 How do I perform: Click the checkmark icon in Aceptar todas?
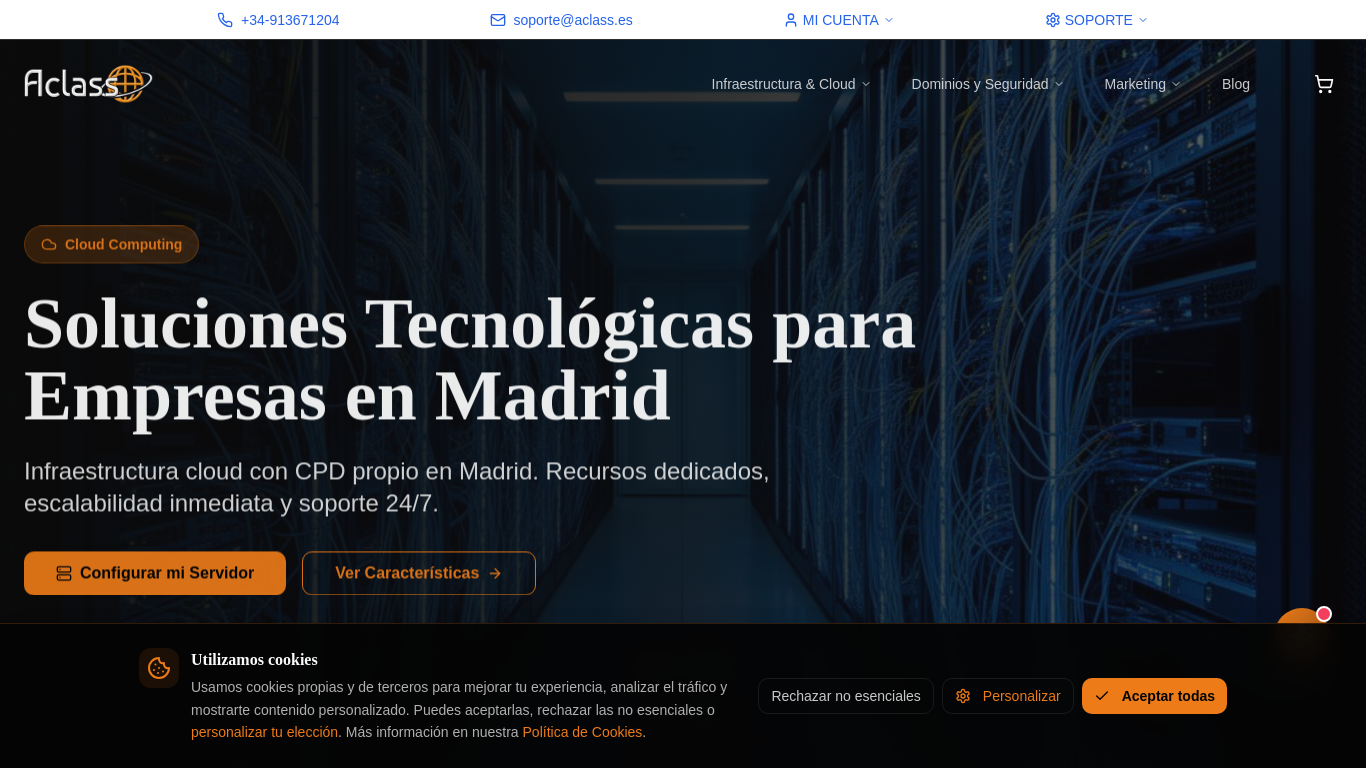1102,696
